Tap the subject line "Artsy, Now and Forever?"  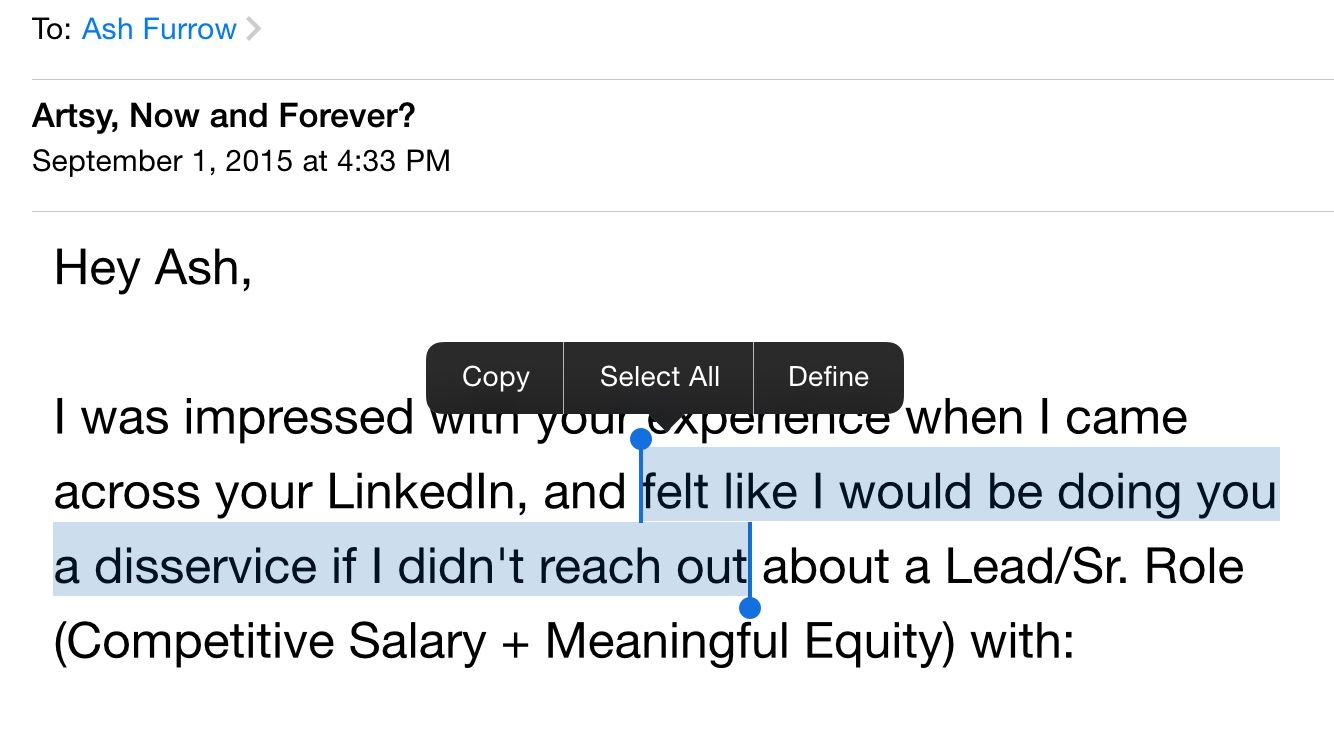[223, 117]
